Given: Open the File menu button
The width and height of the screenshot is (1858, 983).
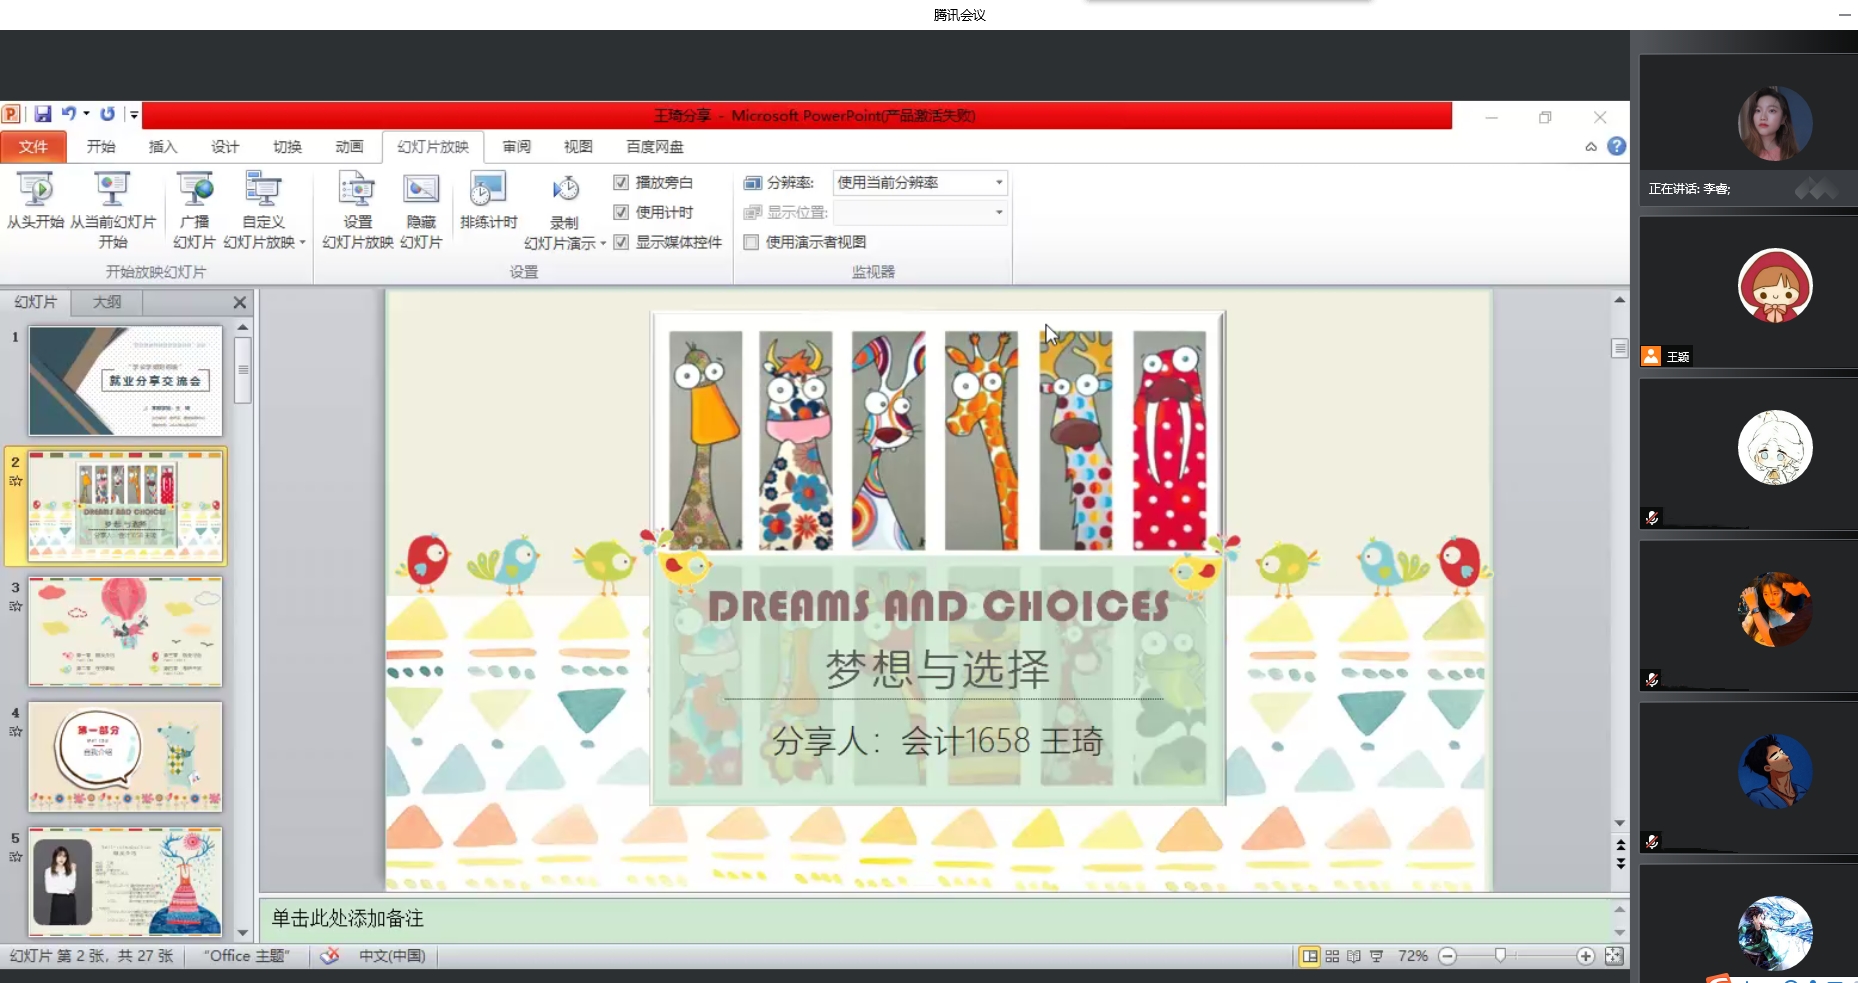Looking at the screenshot, I should 33,147.
